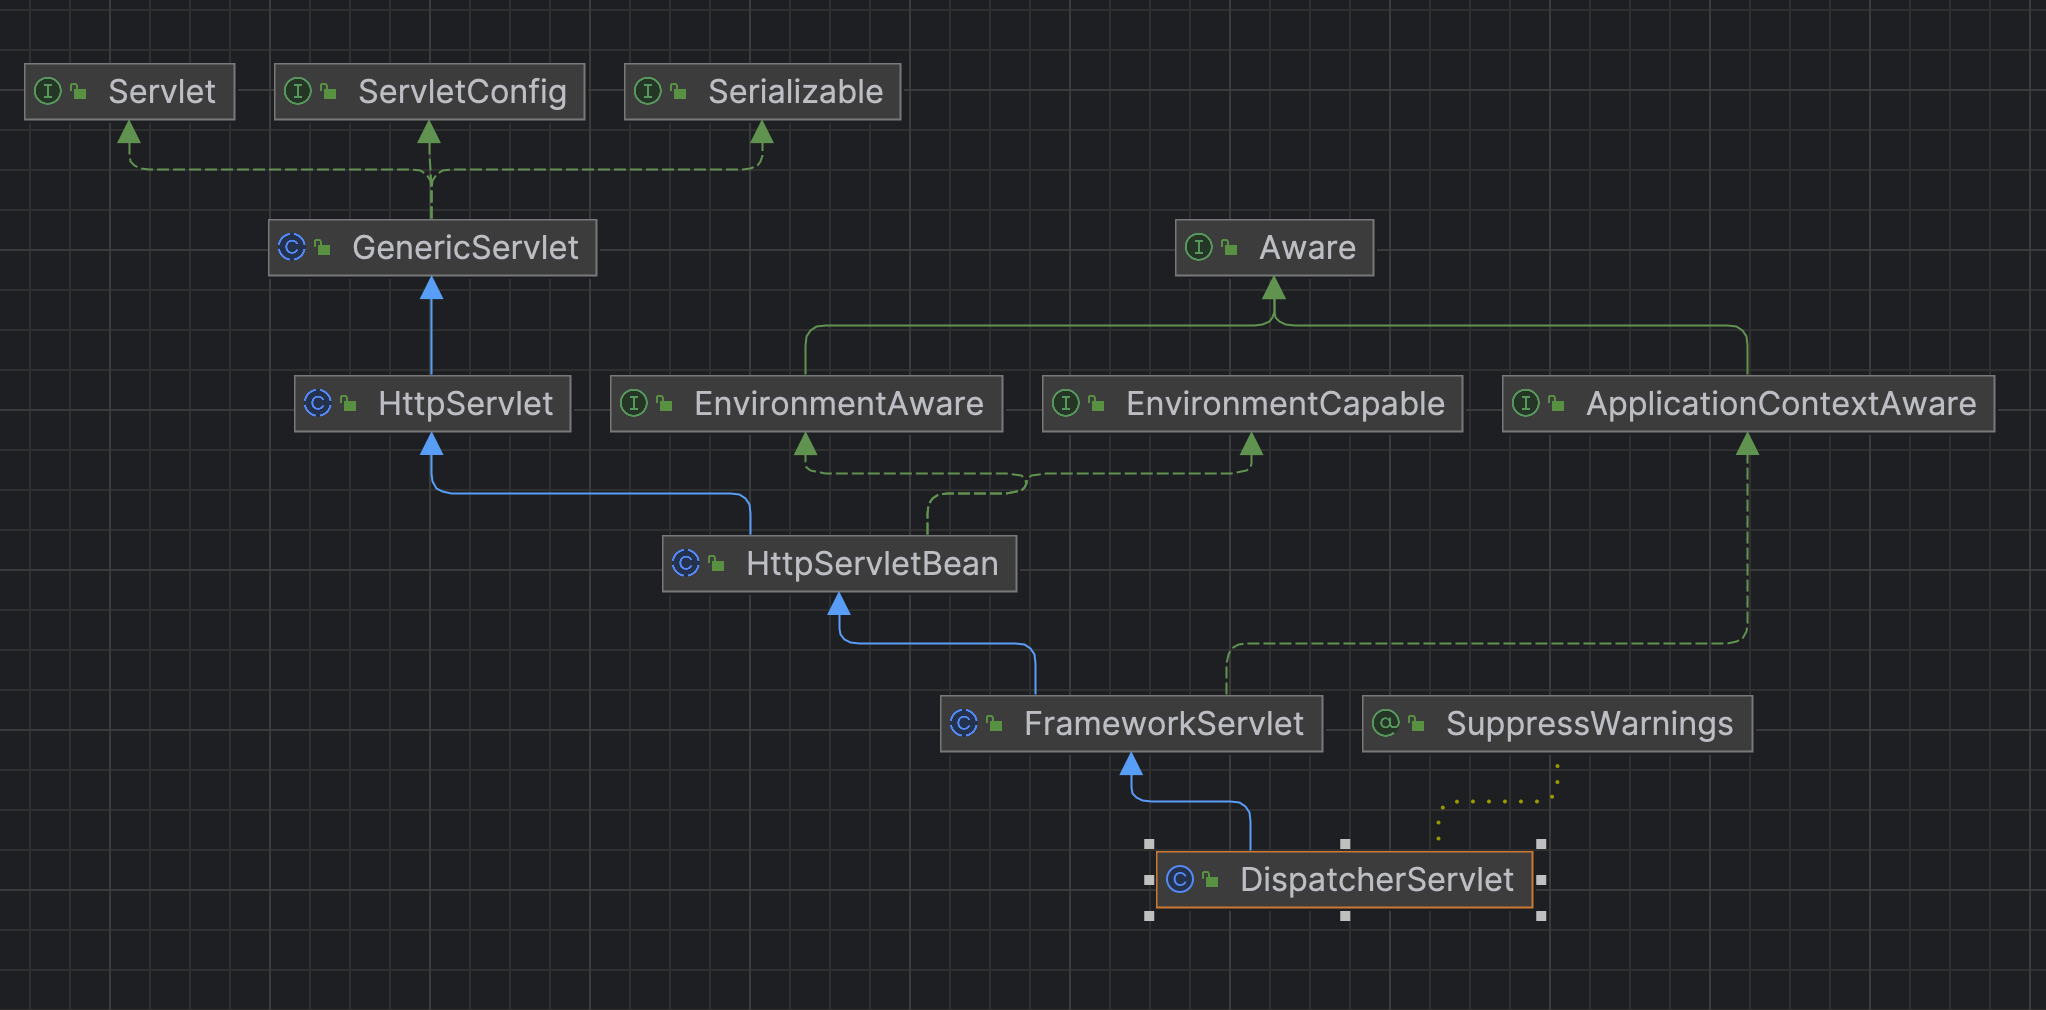Image resolution: width=2046 pixels, height=1010 pixels.
Task: Click the class icon on DispatcherServlet
Action: click(x=1180, y=879)
